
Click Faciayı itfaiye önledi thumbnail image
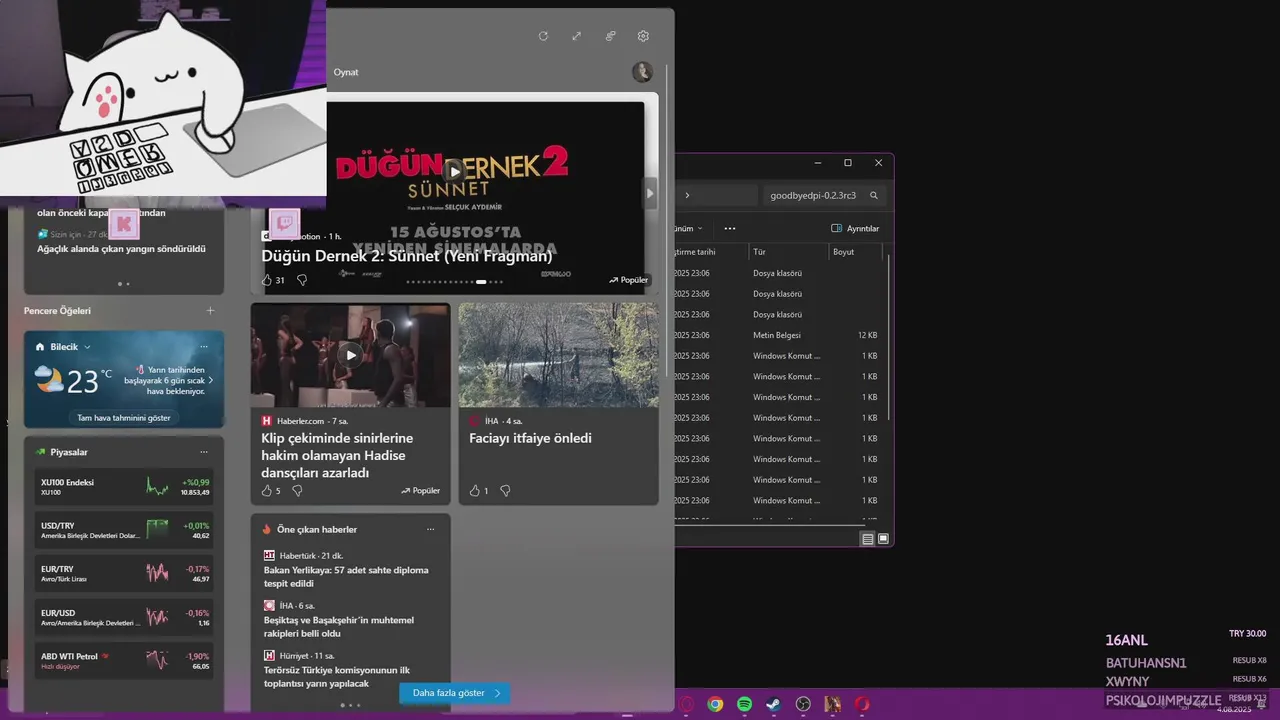[x=559, y=355]
